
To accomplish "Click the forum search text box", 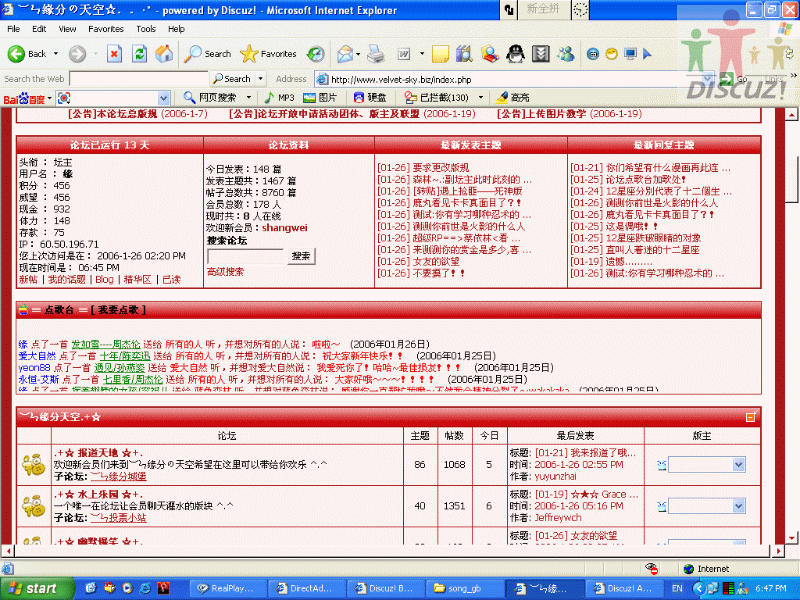I will click(x=245, y=256).
